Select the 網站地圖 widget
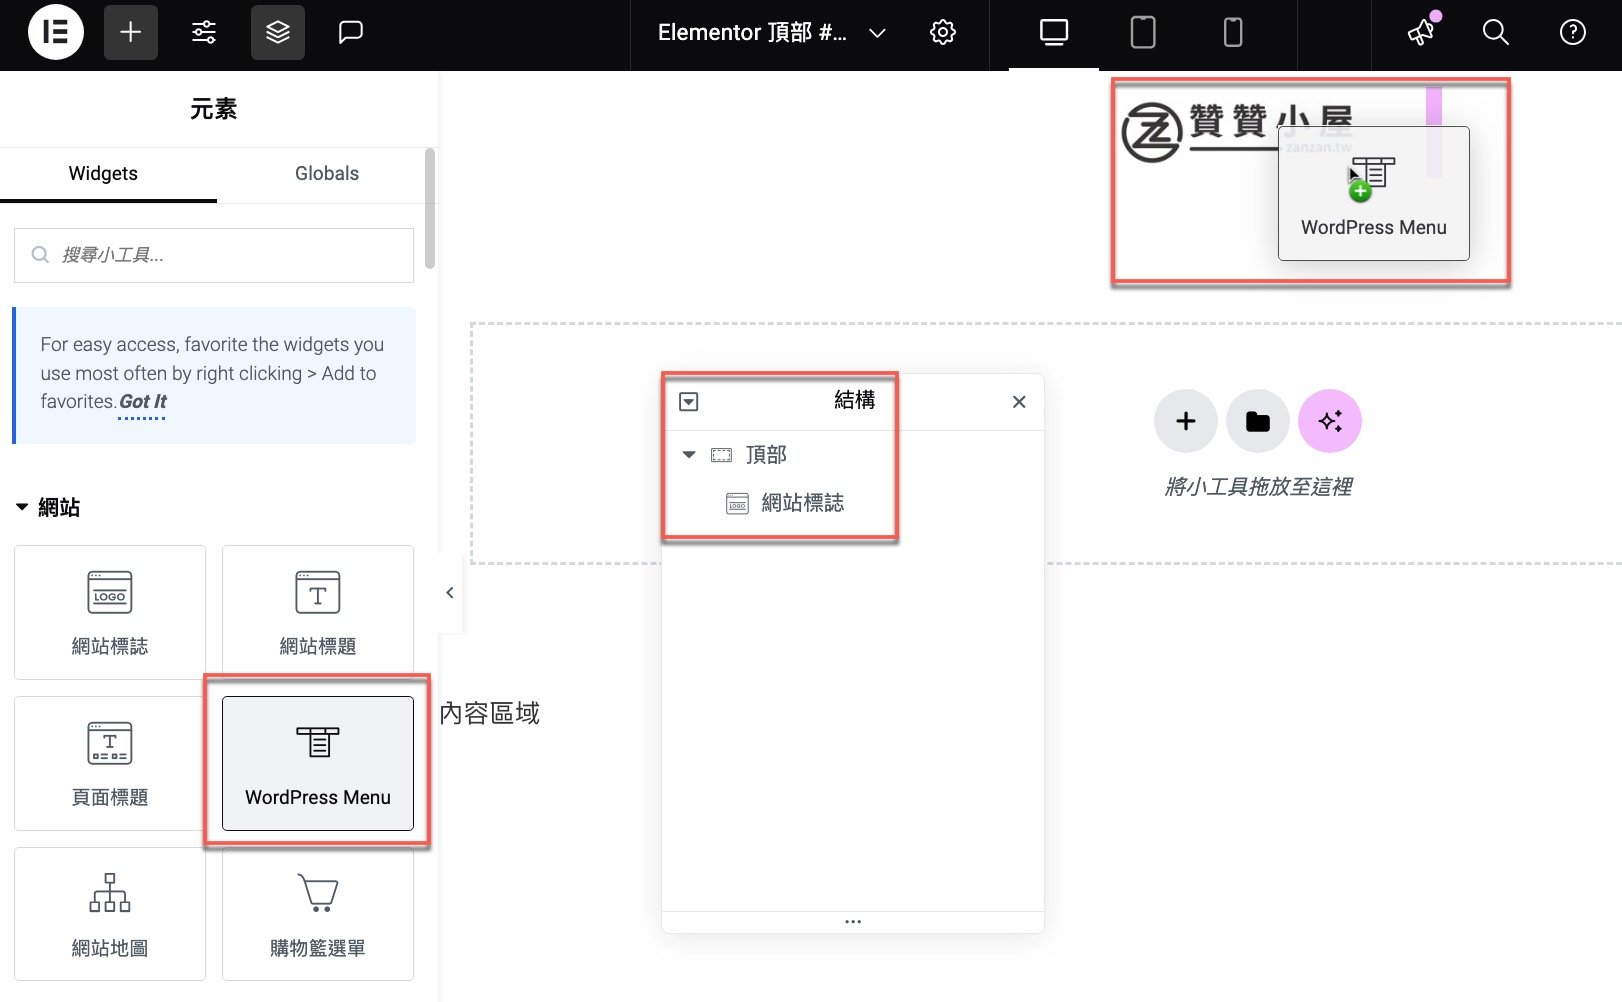1622x1002 pixels. click(x=110, y=914)
